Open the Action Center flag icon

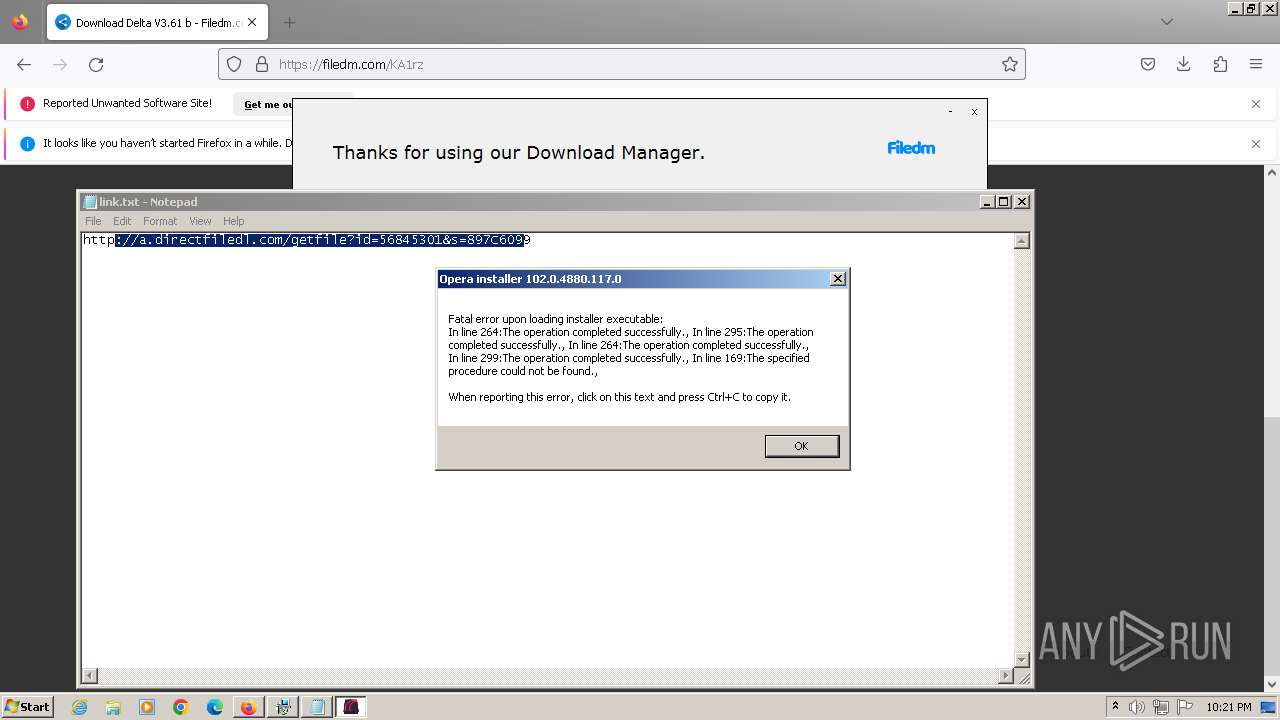[1184, 707]
